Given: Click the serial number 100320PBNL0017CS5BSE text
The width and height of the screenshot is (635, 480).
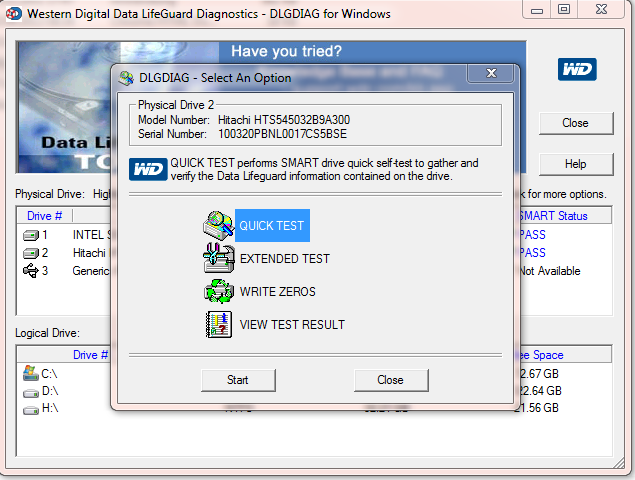Looking at the screenshot, I should [x=282, y=134].
